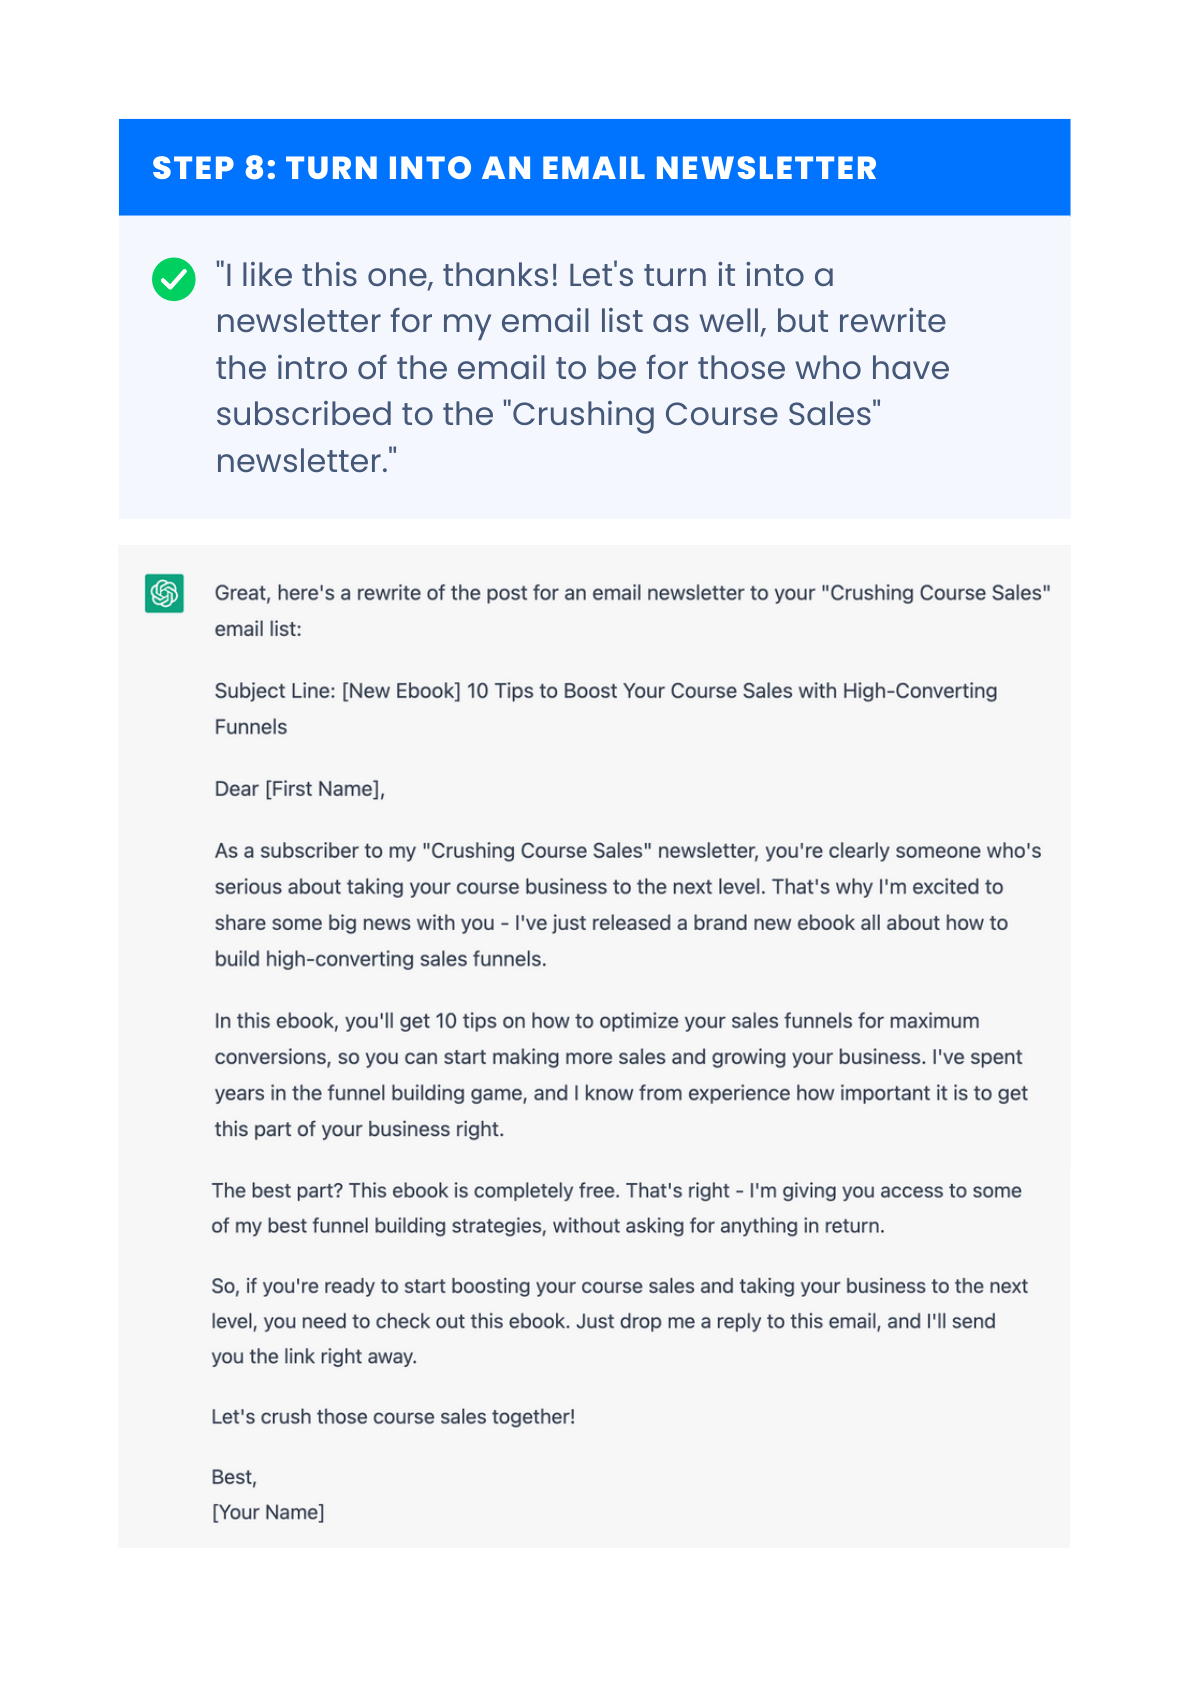This screenshot has width=1190, height=1685.
Task: Click 'build high-converting sales funnels.' line
Action: [381, 959]
